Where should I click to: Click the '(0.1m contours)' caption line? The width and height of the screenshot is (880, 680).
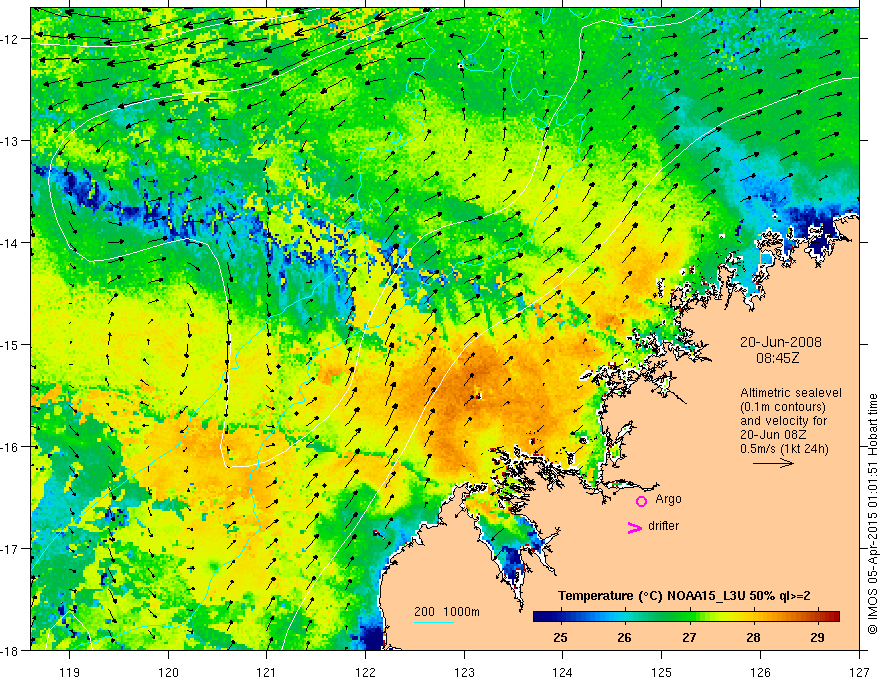(783, 407)
